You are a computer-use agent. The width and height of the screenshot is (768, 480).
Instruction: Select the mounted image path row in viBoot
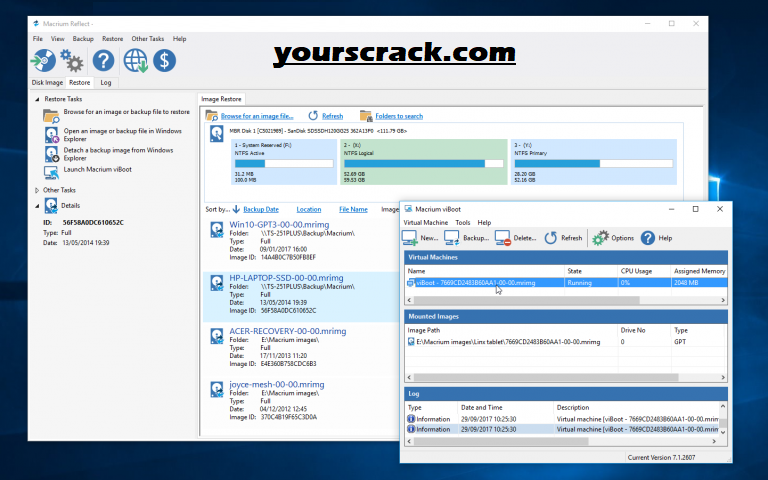pos(566,342)
